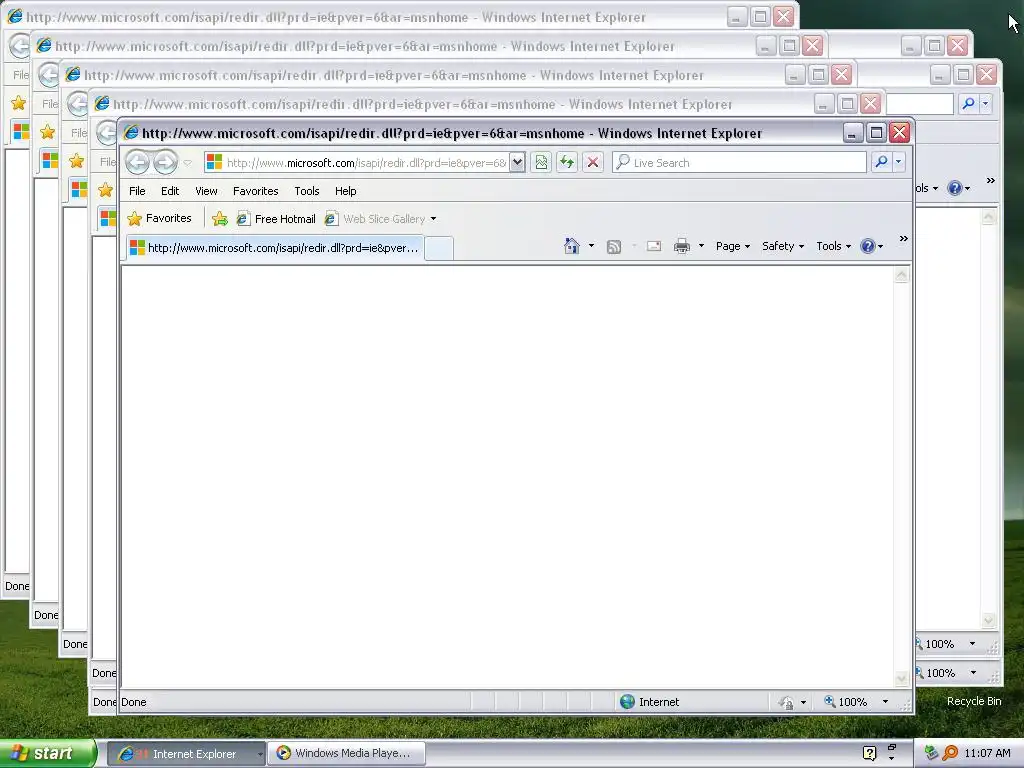The height and width of the screenshot is (768, 1024).
Task: Click the 100% zoom level button in front window
Action: pyautogui.click(x=846, y=702)
